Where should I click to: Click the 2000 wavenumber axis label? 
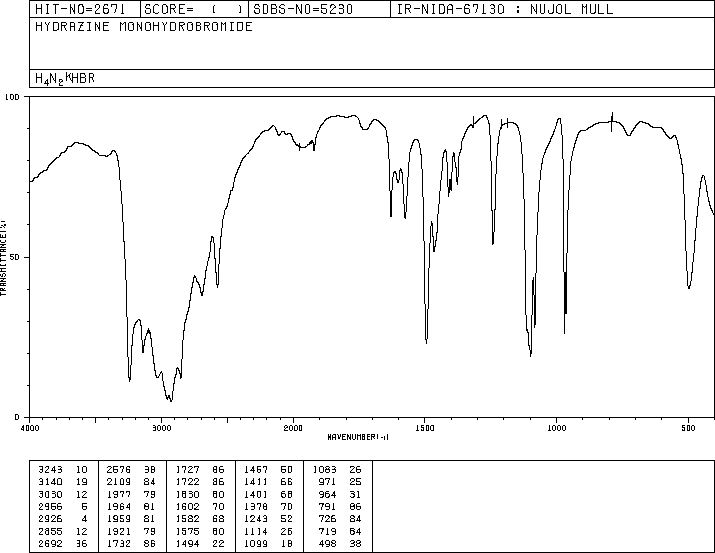click(293, 428)
